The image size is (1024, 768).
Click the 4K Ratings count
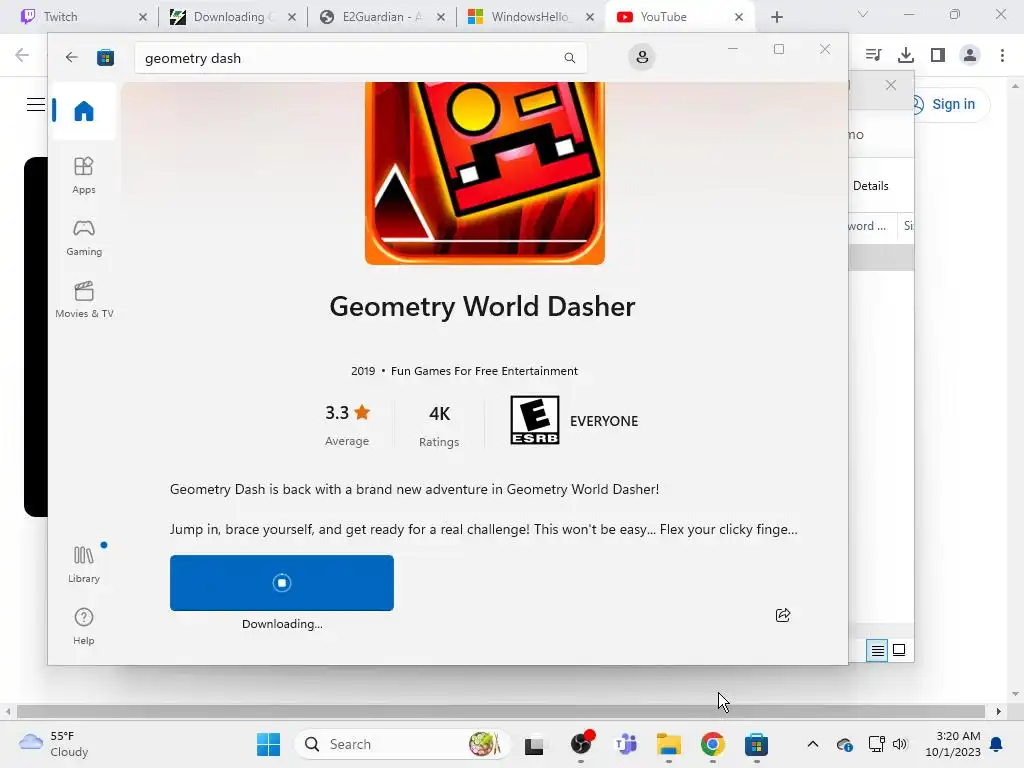(439, 425)
